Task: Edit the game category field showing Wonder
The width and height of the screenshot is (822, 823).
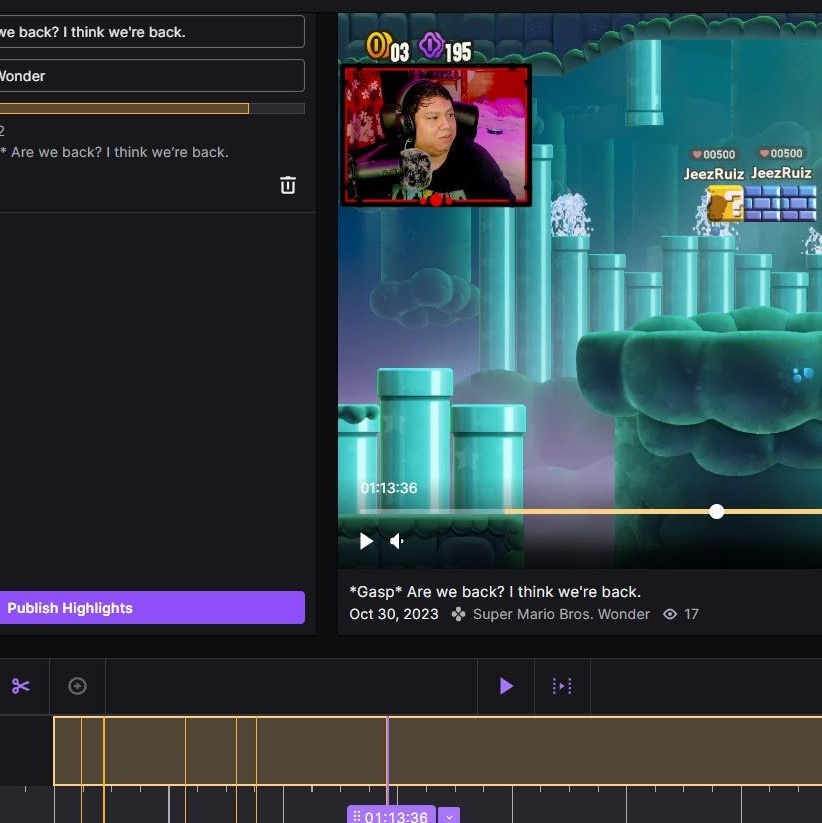Action: 152,76
